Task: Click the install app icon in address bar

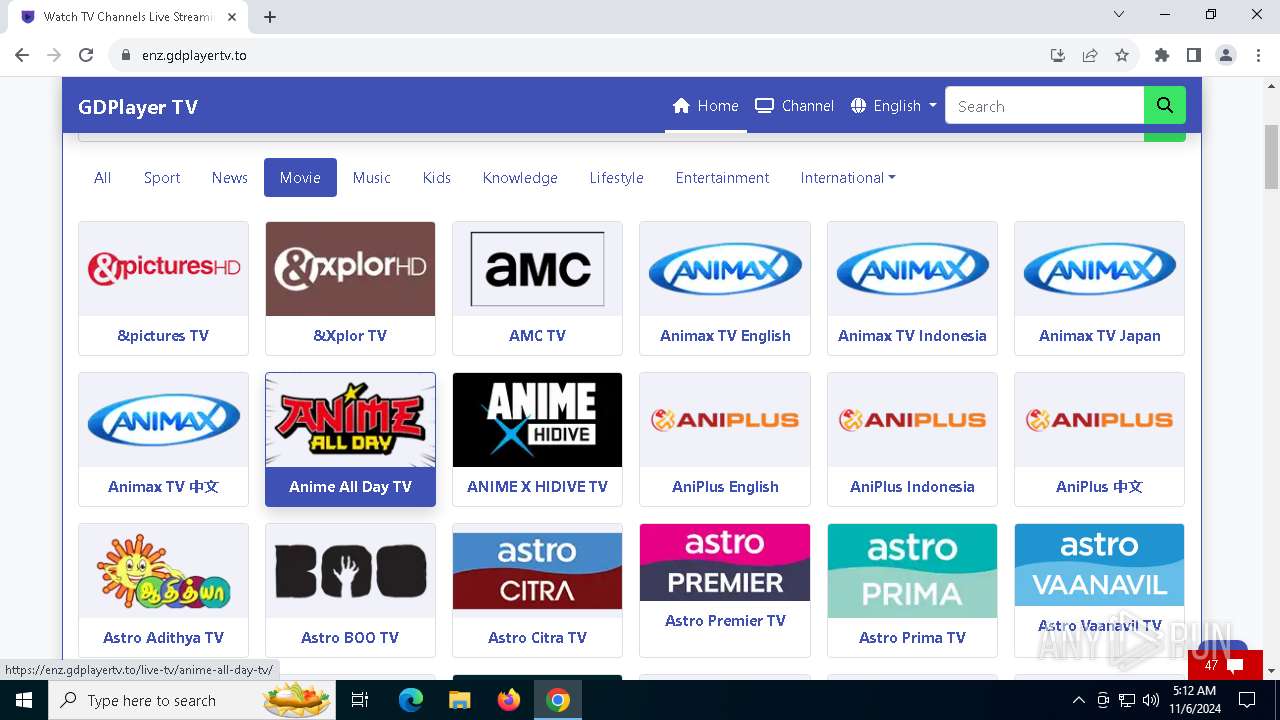Action: tap(1058, 55)
